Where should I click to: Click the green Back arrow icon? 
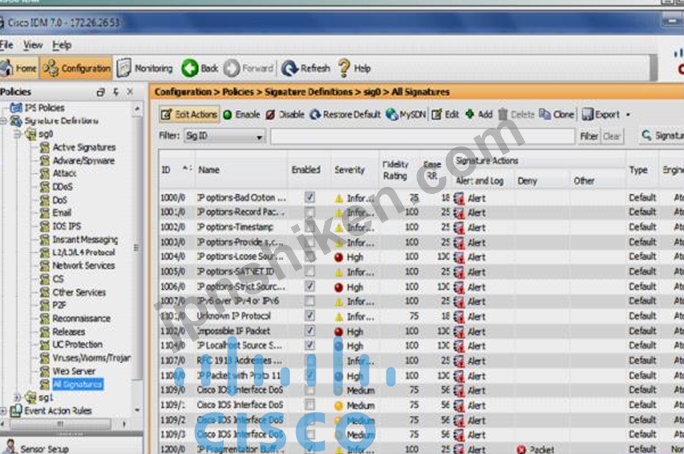tap(190, 68)
